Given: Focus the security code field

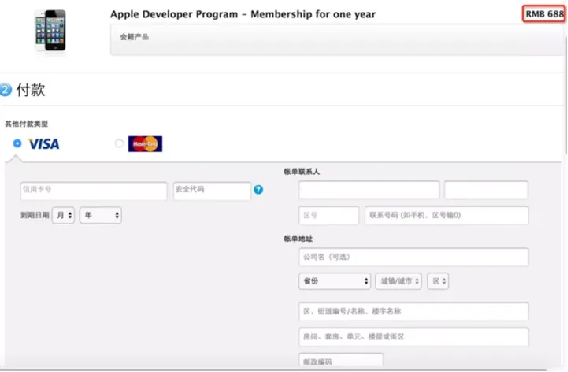Looking at the screenshot, I should click(212, 191).
